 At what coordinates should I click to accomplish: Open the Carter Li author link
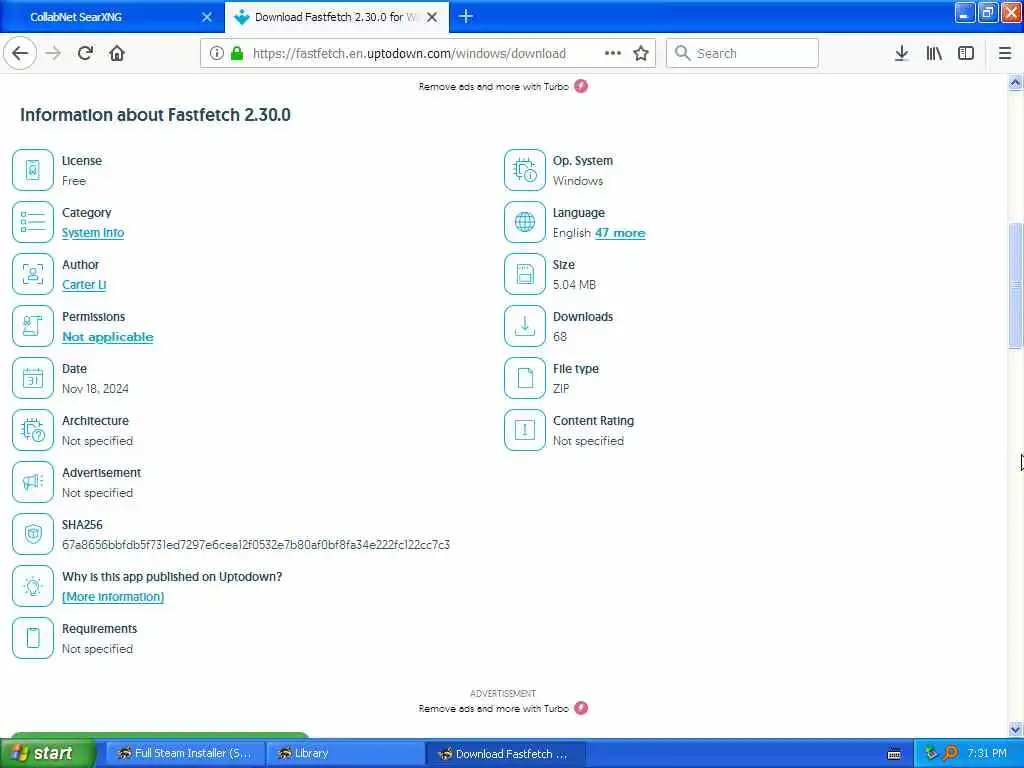coord(84,285)
